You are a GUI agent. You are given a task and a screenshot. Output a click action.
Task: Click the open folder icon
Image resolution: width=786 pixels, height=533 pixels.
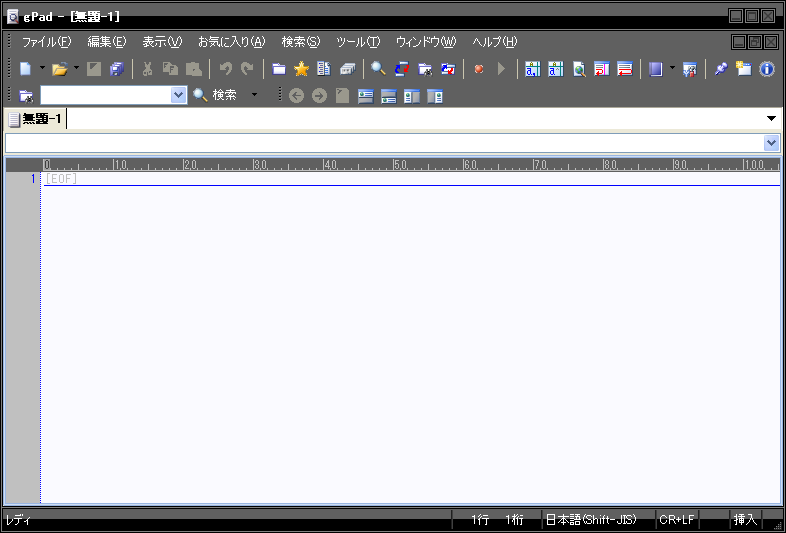(59, 69)
